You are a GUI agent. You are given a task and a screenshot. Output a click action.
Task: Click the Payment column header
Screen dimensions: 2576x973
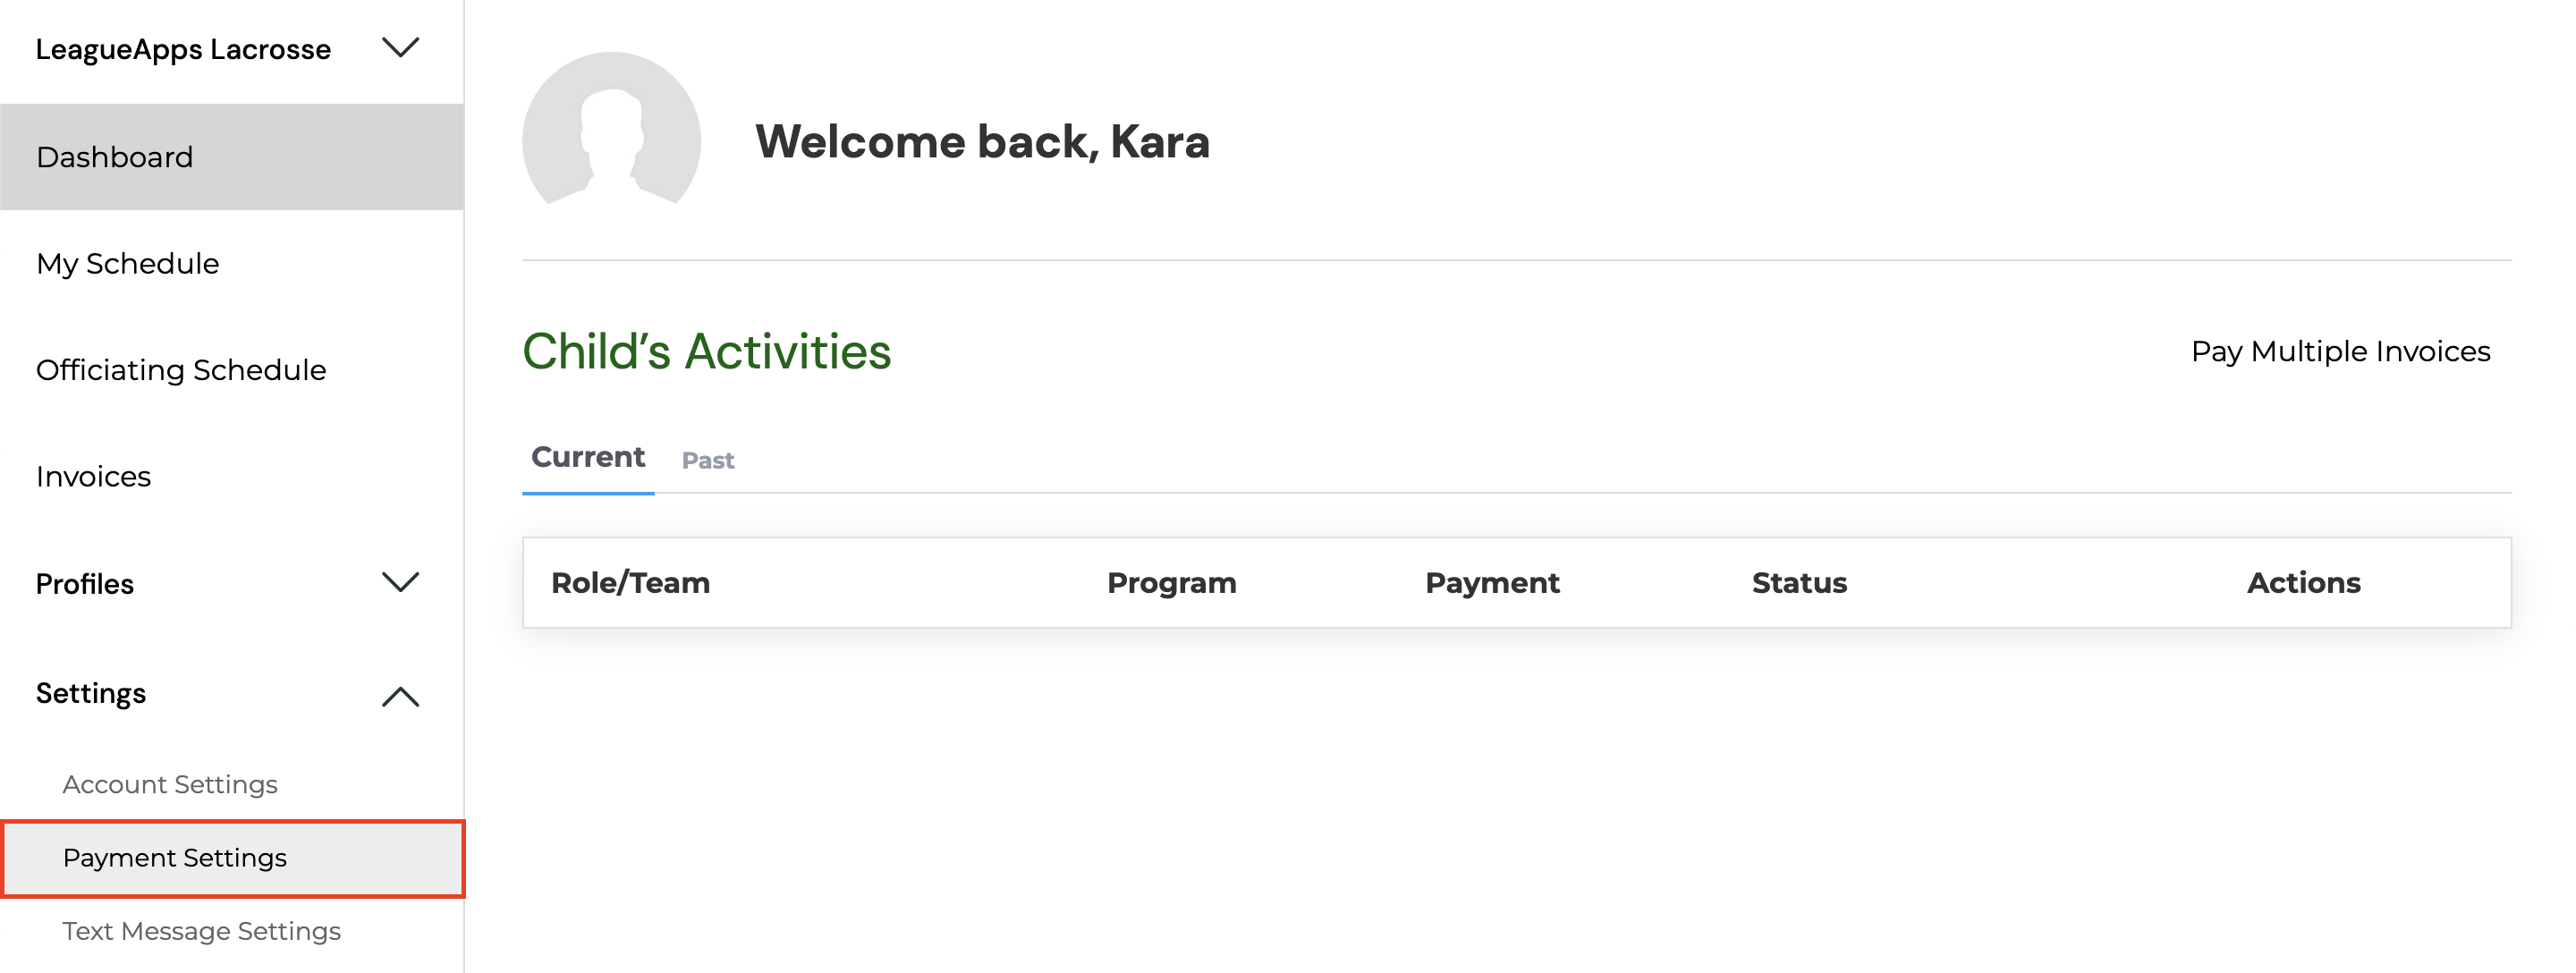[x=1492, y=583]
